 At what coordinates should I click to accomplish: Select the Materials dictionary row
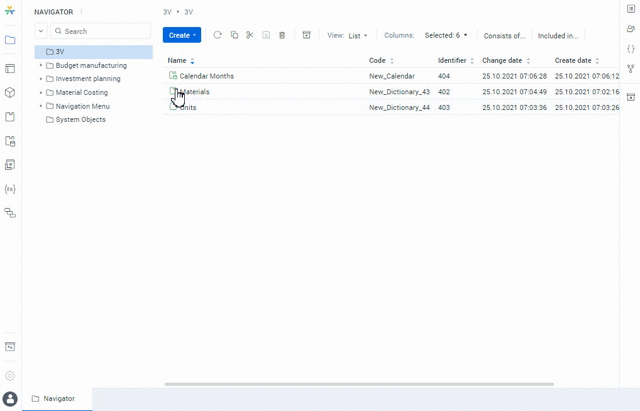pyautogui.click(x=391, y=92)
